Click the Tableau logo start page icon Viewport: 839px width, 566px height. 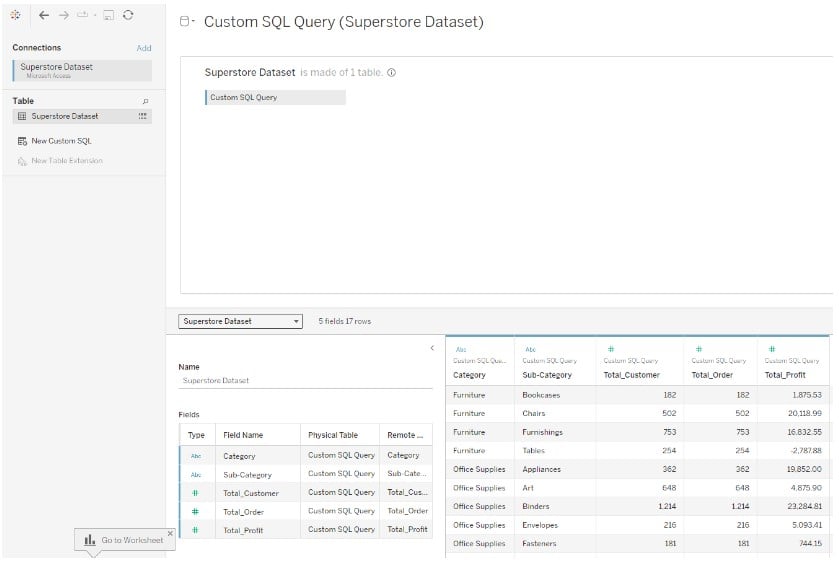coord(16,15)
